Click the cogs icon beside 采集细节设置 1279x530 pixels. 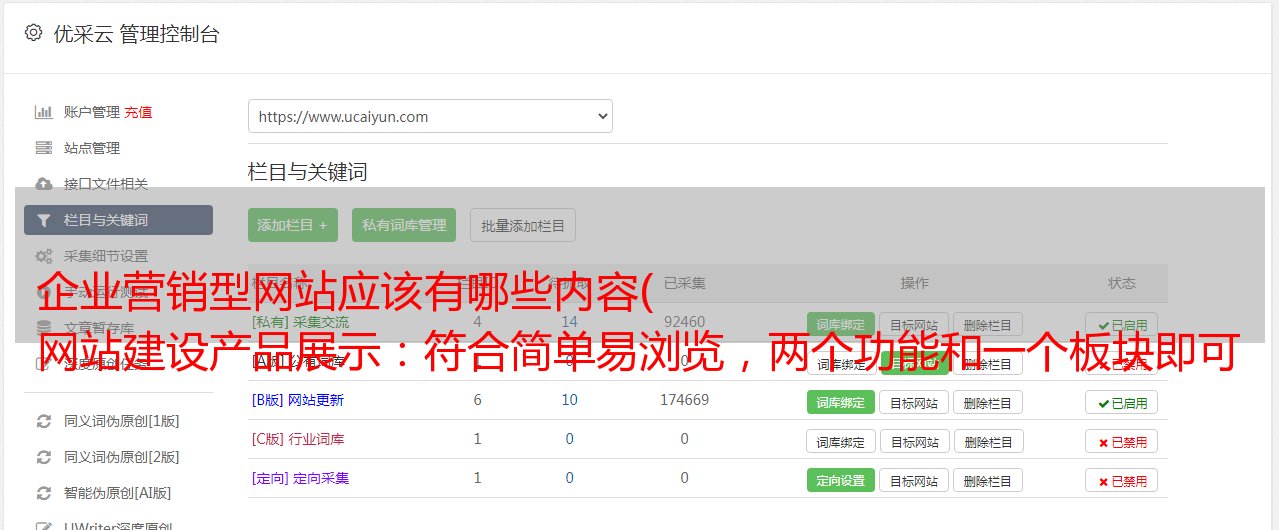point(43,256)
